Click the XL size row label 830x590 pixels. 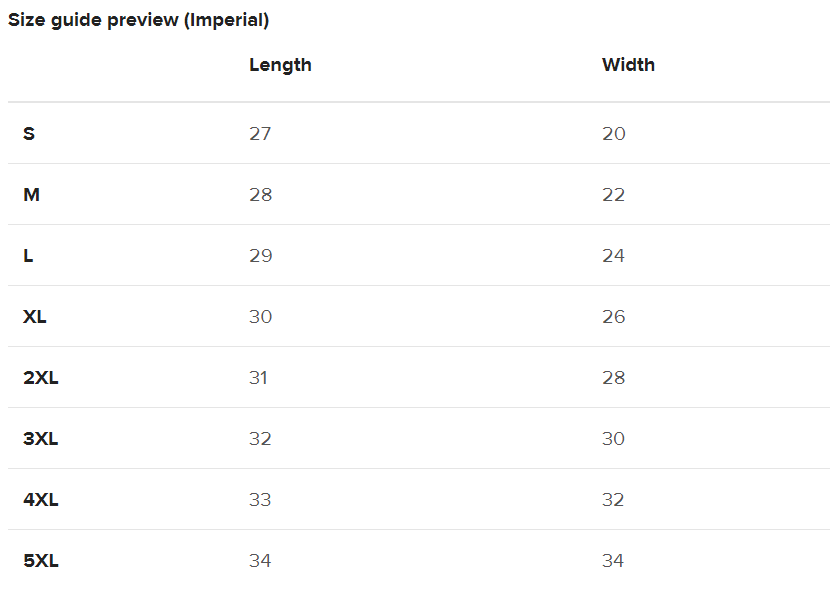[x=35, y=317]
